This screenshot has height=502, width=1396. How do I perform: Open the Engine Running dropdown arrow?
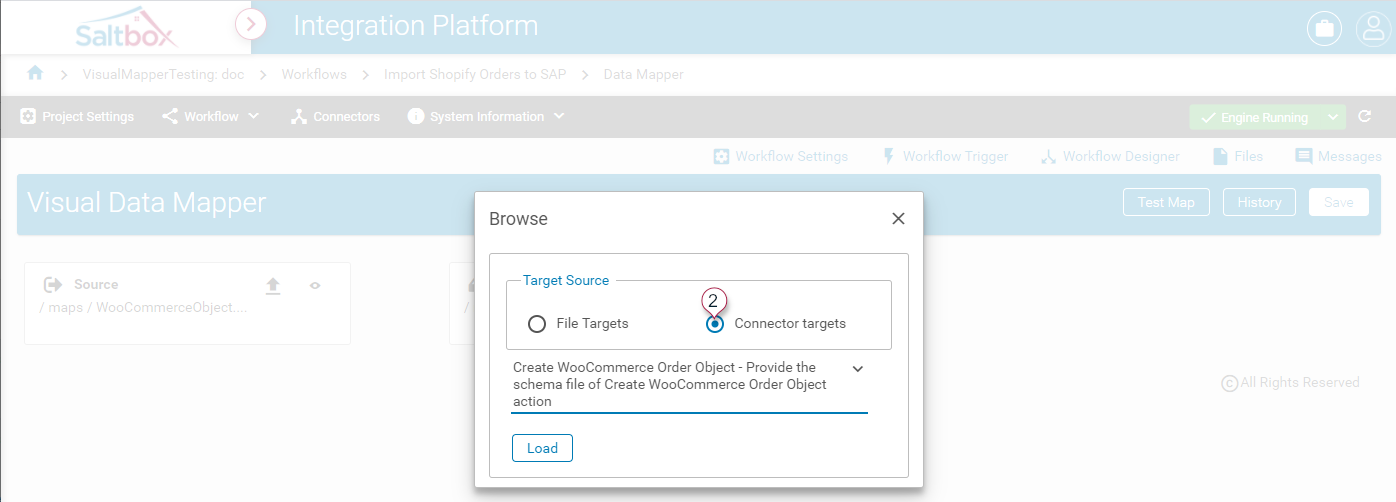coord(1332,117)
